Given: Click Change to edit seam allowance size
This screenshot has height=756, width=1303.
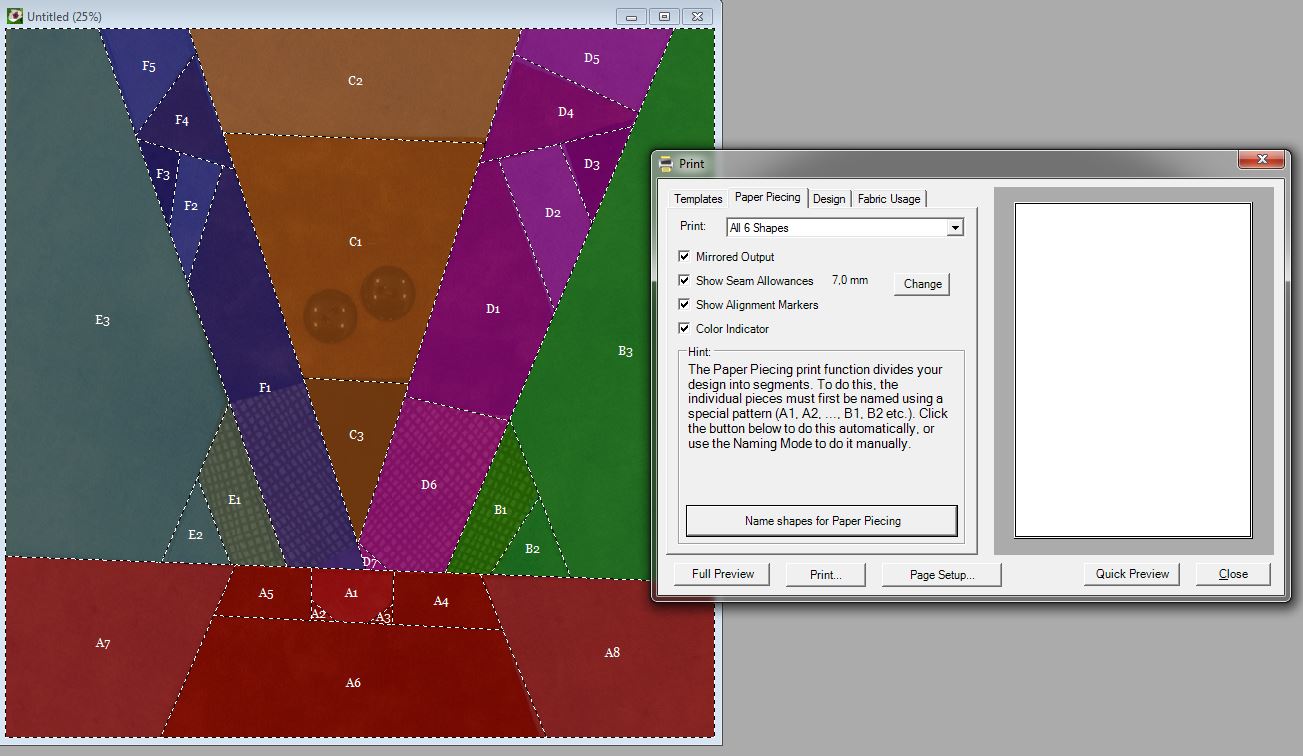Looking at the screenshot, I should coord(920,284).
